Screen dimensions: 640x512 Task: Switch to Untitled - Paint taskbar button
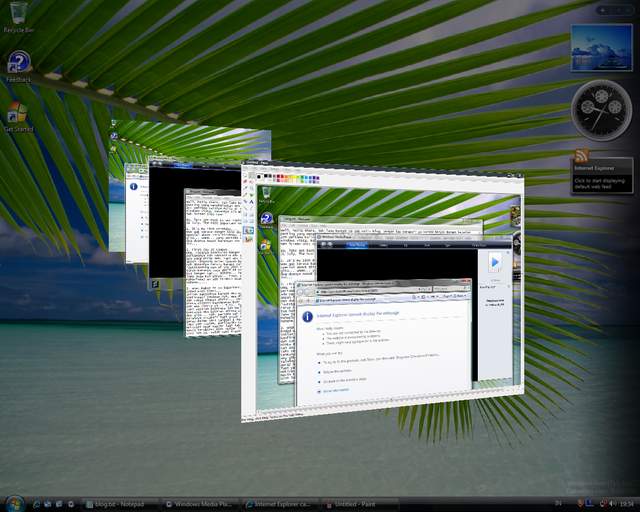click(359, 505)
